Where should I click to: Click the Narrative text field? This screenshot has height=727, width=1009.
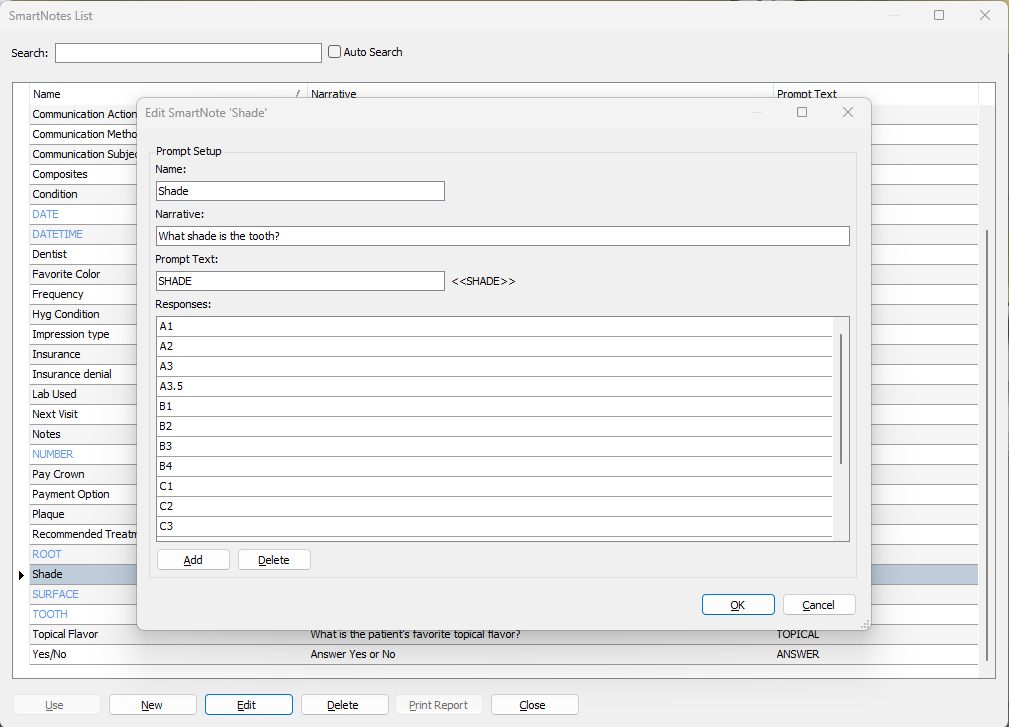coord(503,236)
